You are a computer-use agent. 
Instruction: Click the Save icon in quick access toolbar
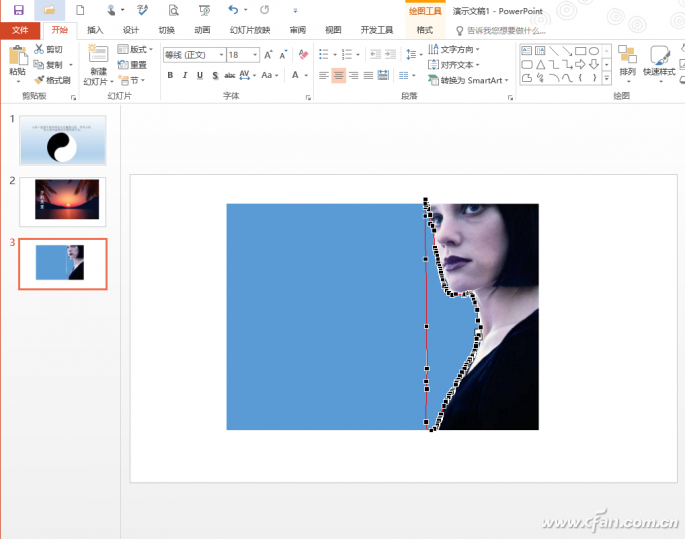point(18,10)
